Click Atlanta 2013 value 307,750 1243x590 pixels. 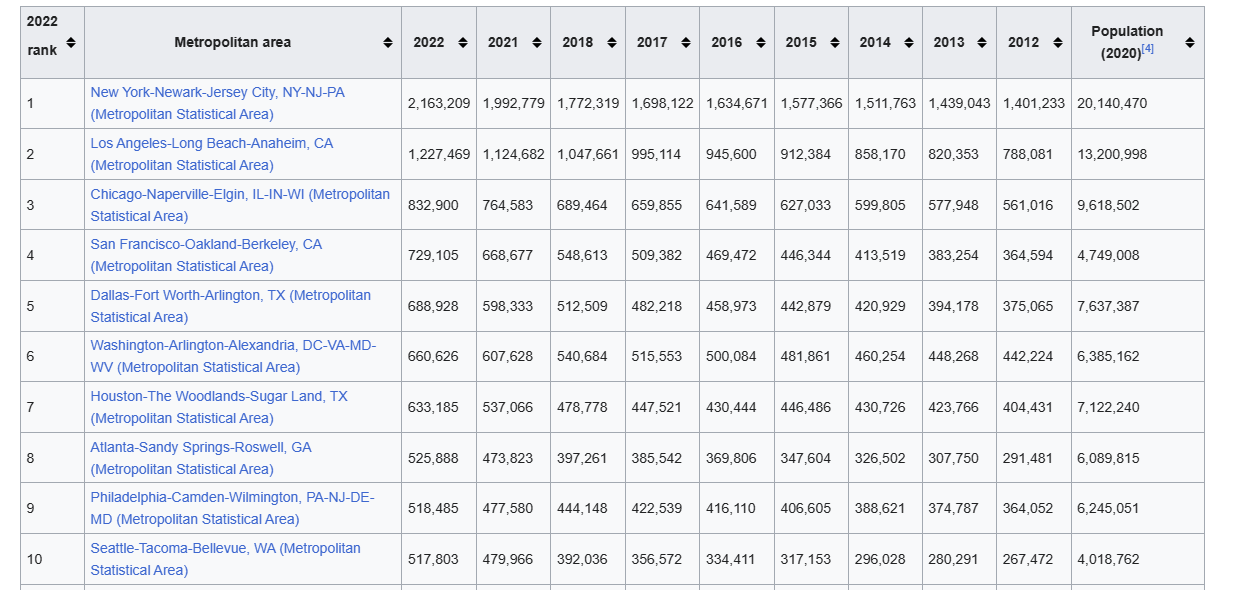pyautogui.click(x=954, y=458)
